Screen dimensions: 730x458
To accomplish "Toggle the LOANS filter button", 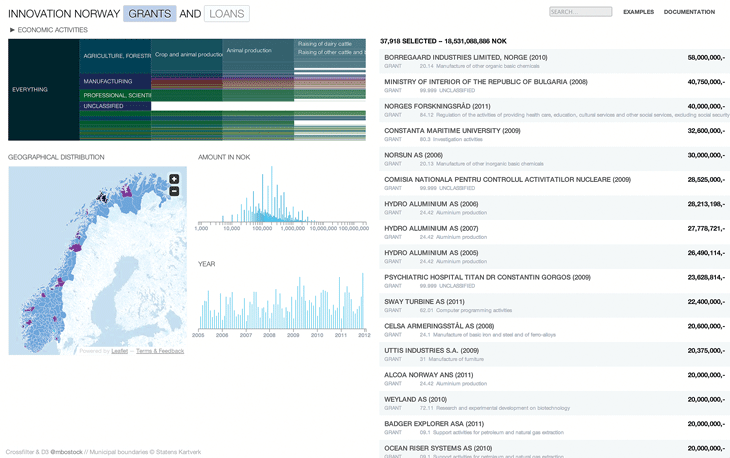I will [227, 13].
